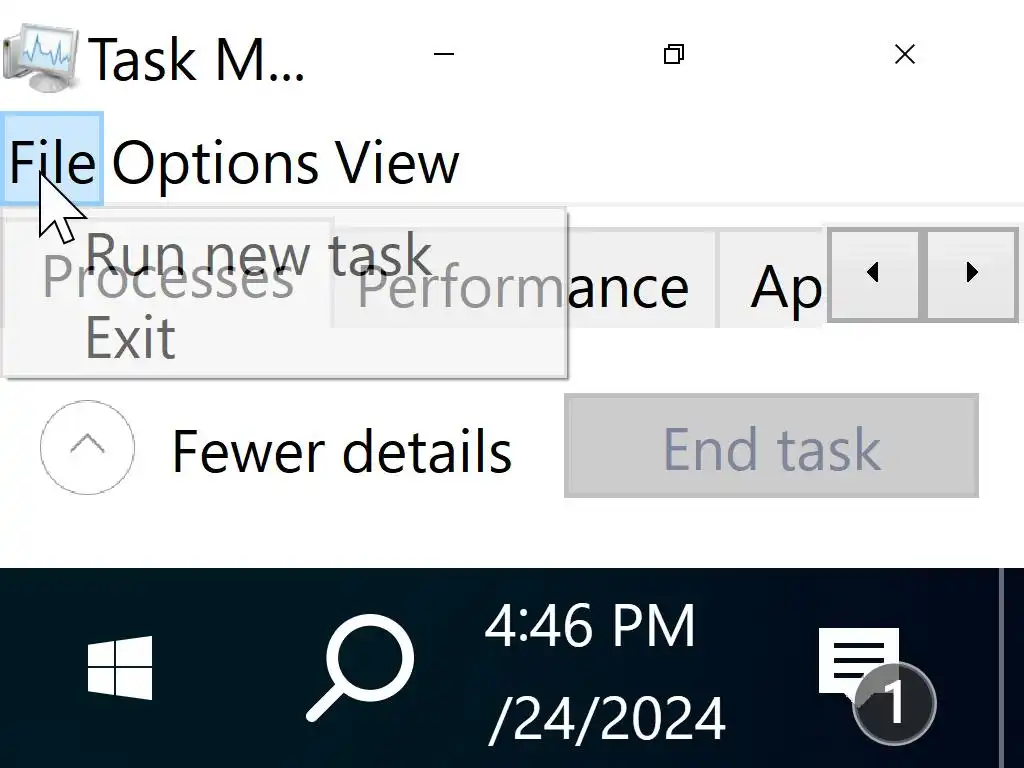
Task: Restore down the Task Manager window
Action: (x=674, y=55)
